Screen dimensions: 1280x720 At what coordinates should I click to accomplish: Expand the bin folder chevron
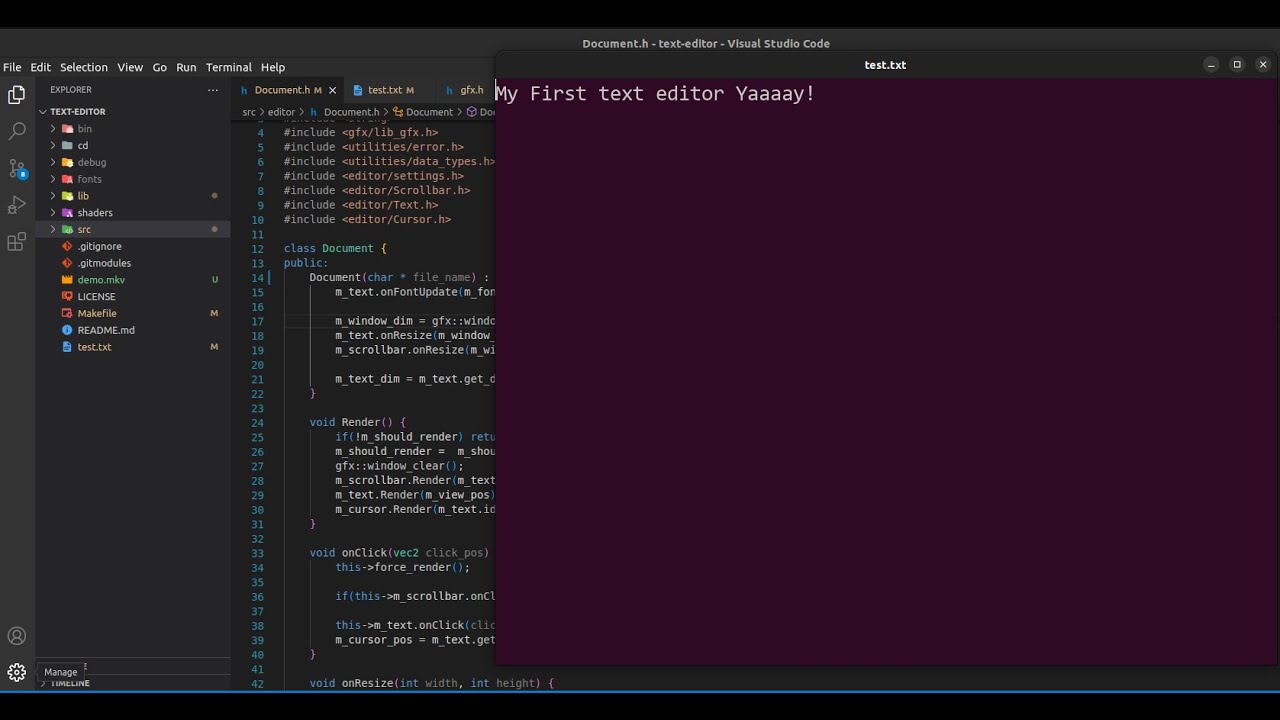tap(53, 129)
